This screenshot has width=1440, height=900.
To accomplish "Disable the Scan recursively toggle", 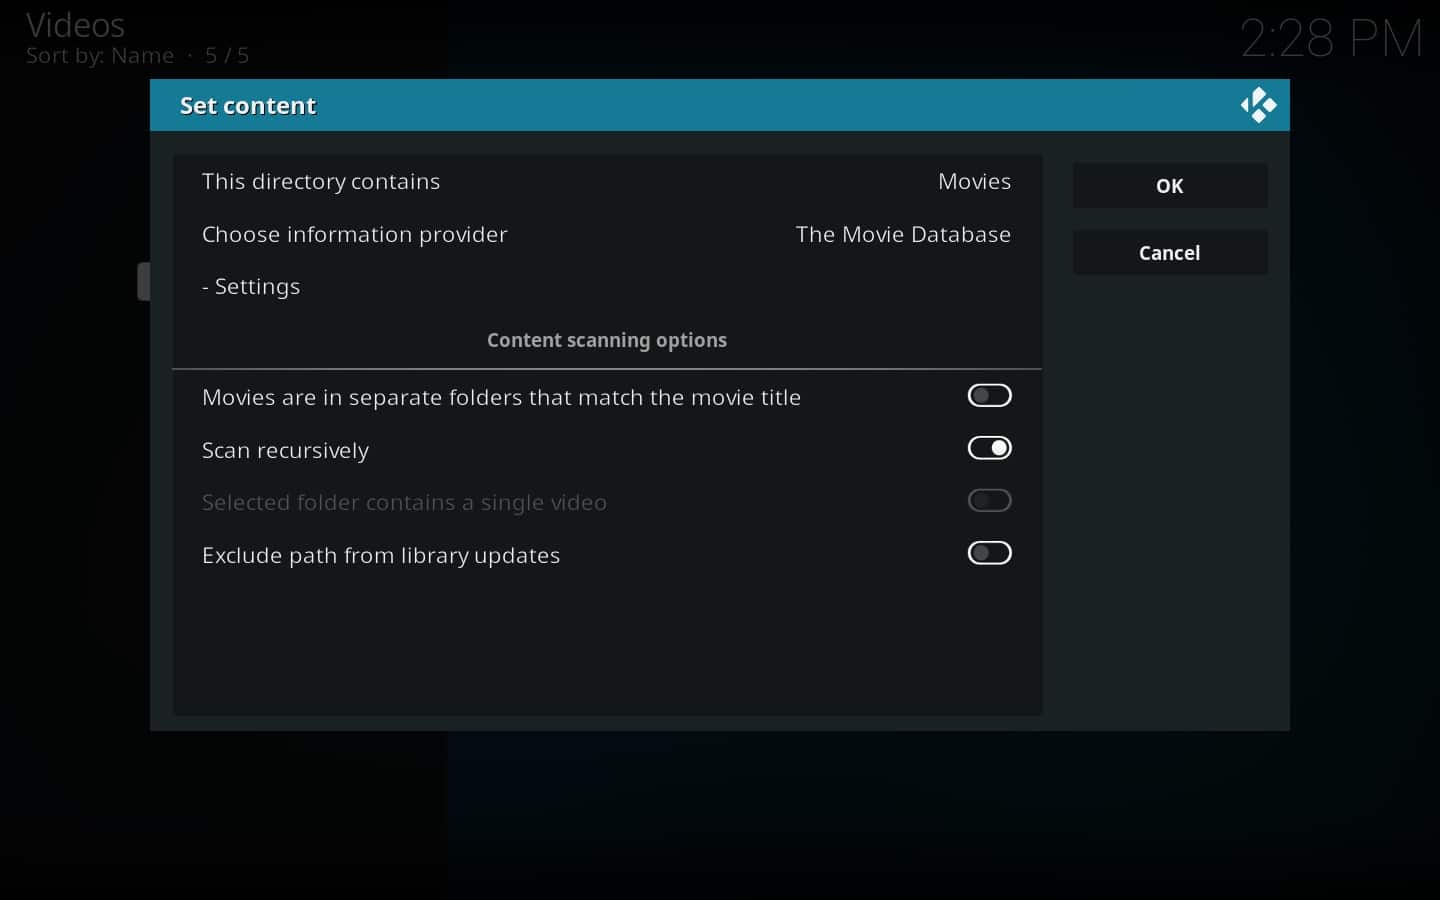I will (x=989, y=448).
